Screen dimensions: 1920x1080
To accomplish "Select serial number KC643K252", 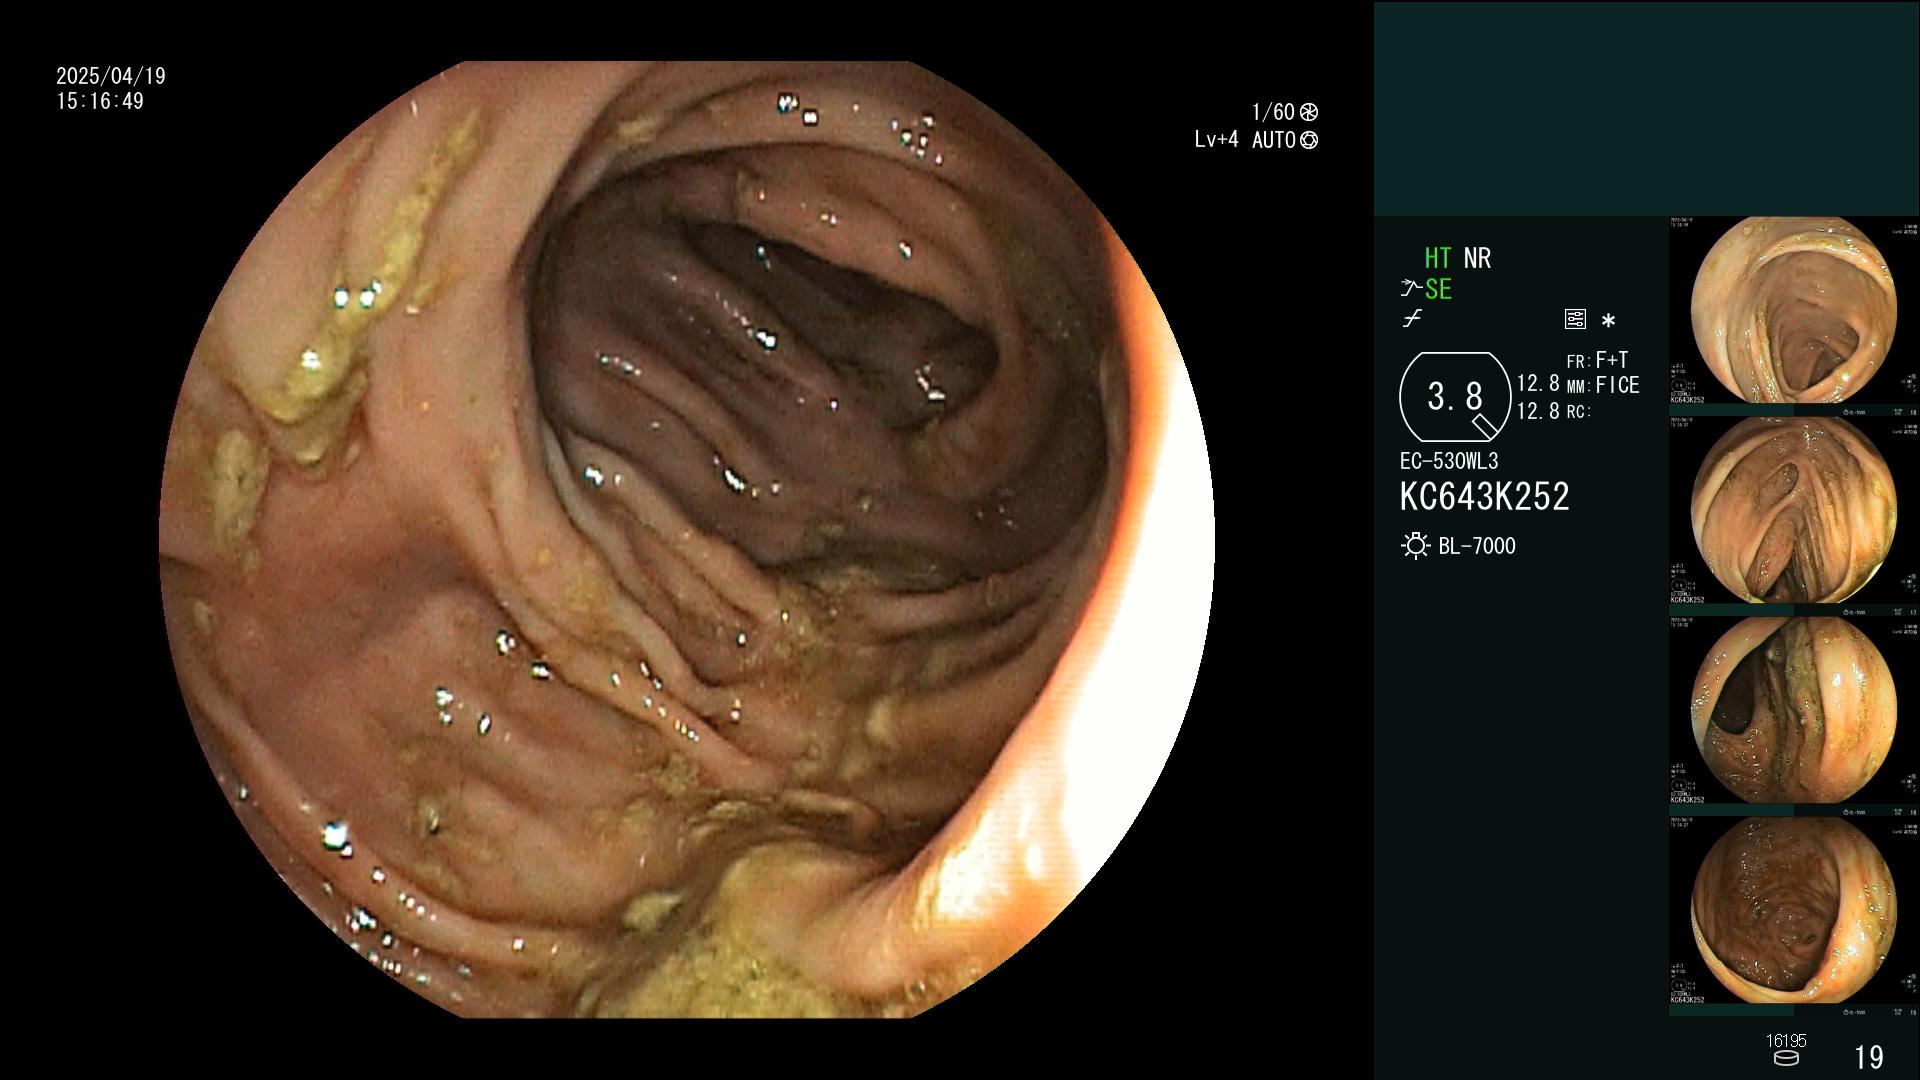I will click(1484, 496).
